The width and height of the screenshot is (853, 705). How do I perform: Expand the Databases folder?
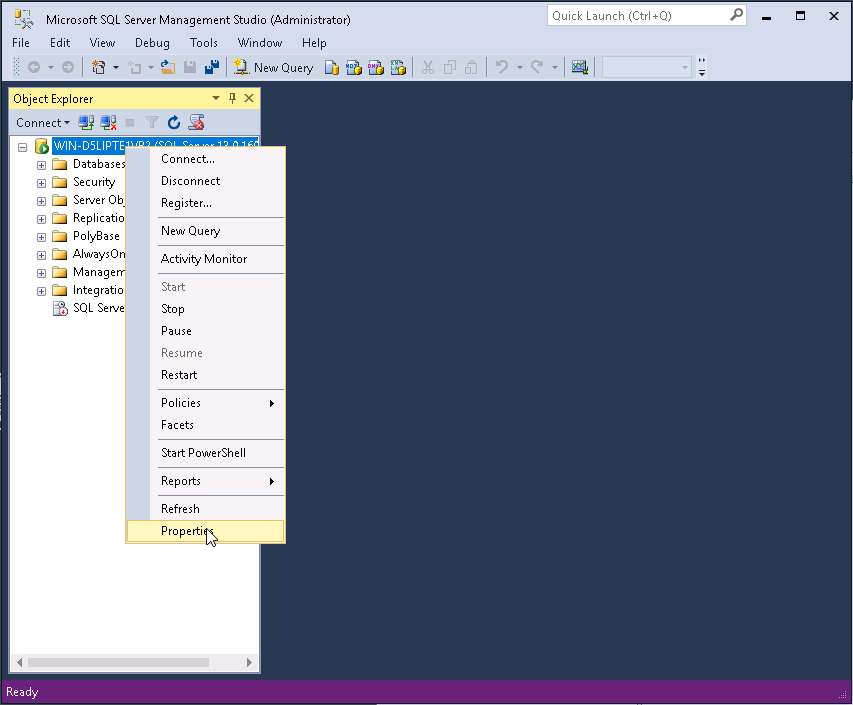coord(41,165)
